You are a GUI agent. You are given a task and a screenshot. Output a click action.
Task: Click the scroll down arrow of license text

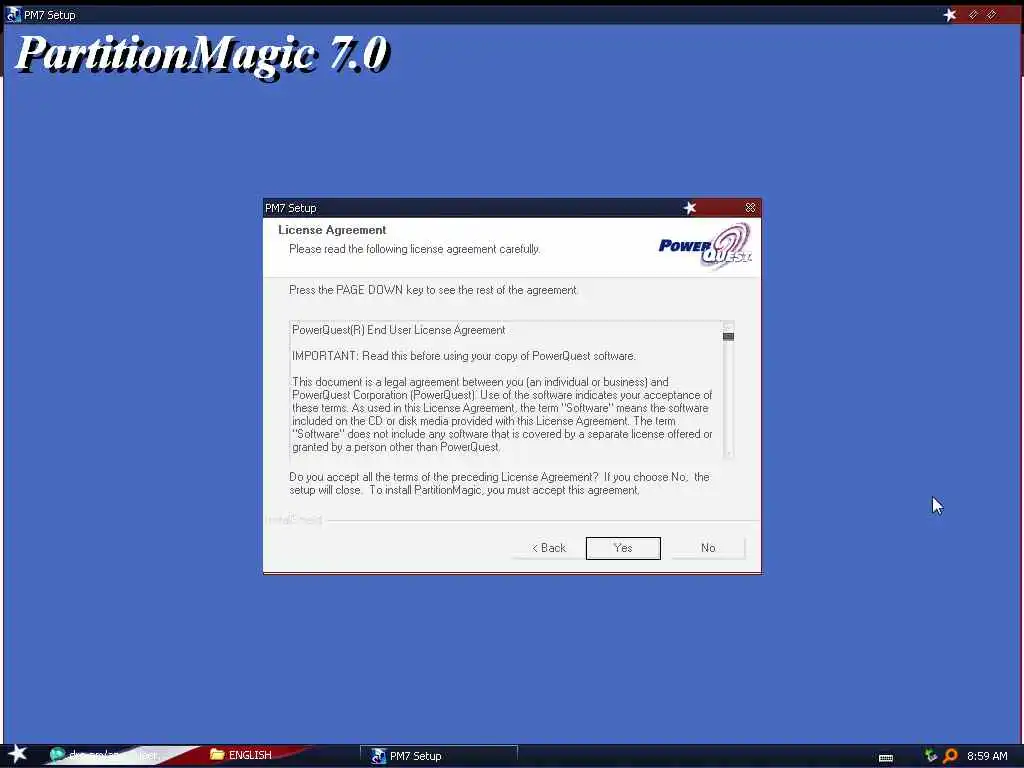[728, 453]
